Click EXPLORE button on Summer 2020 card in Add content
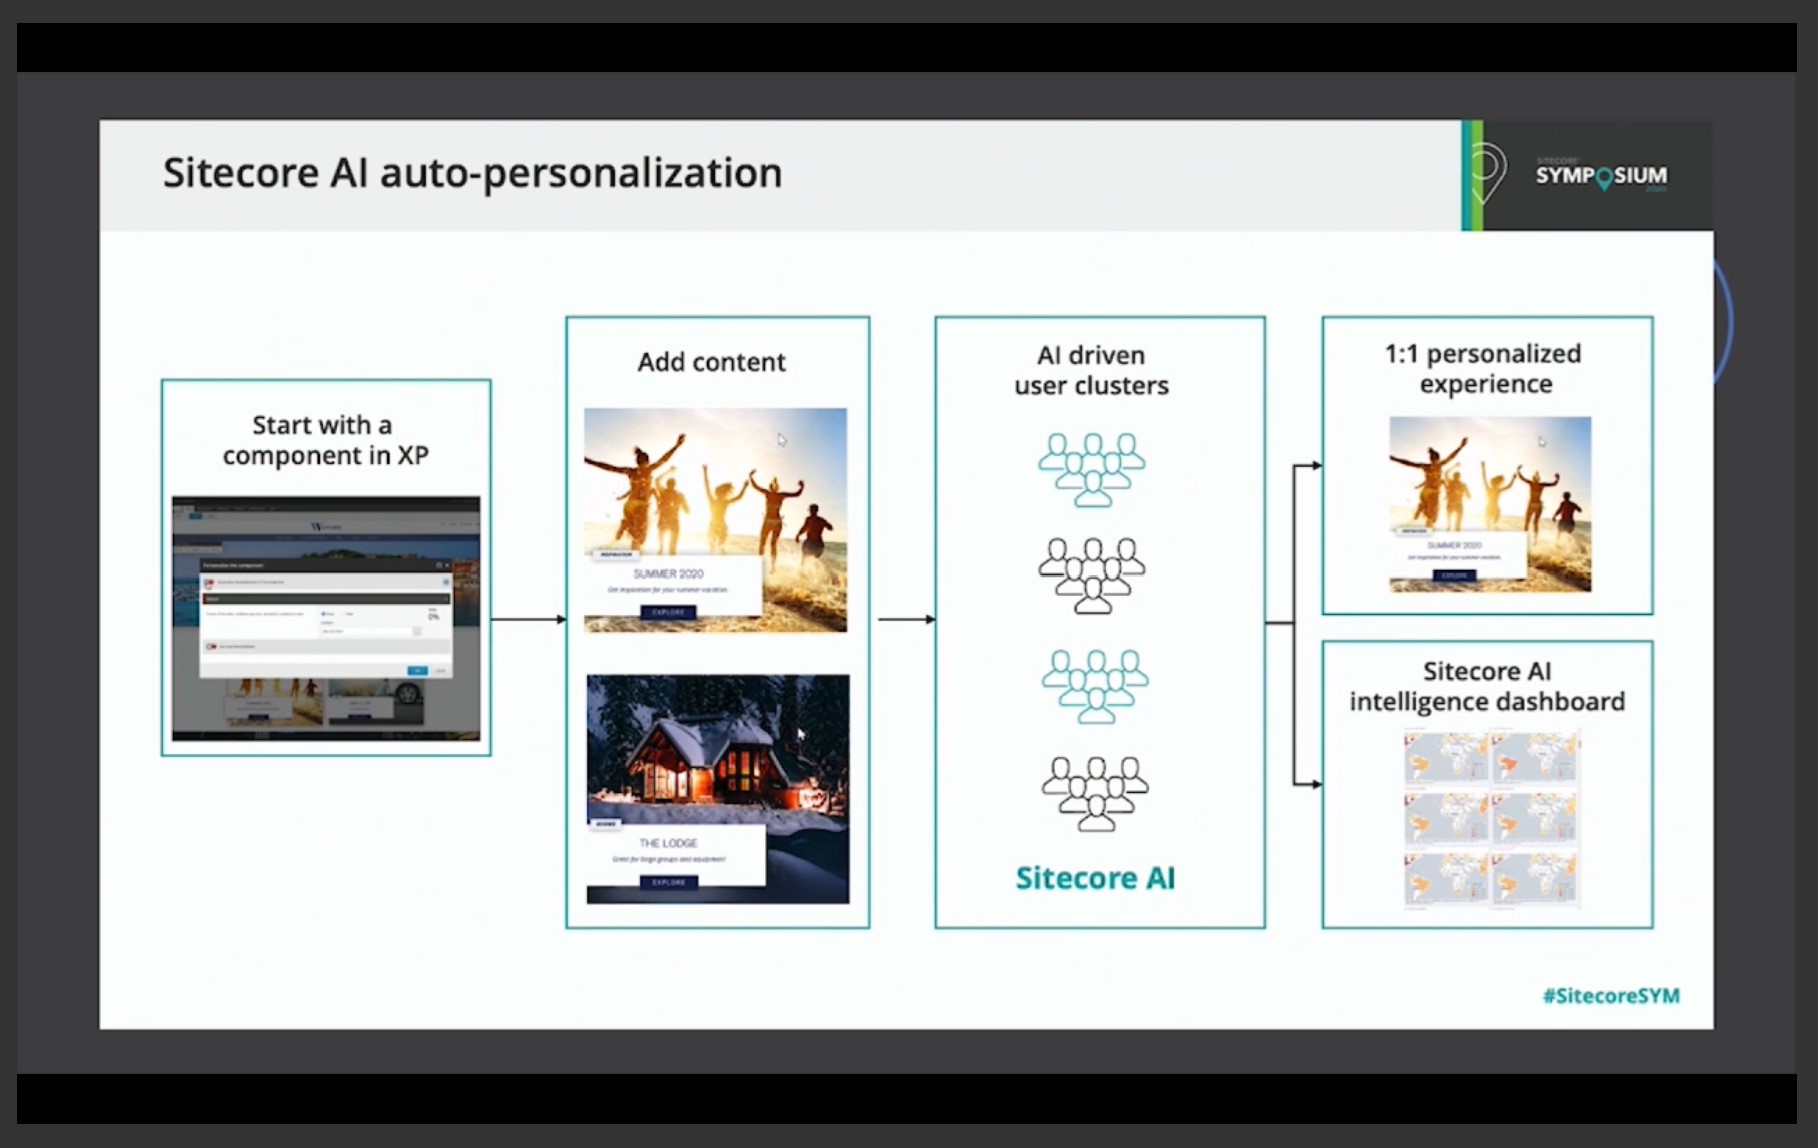Screen dimensions: 1818x1148 click(x=669, y=612)
